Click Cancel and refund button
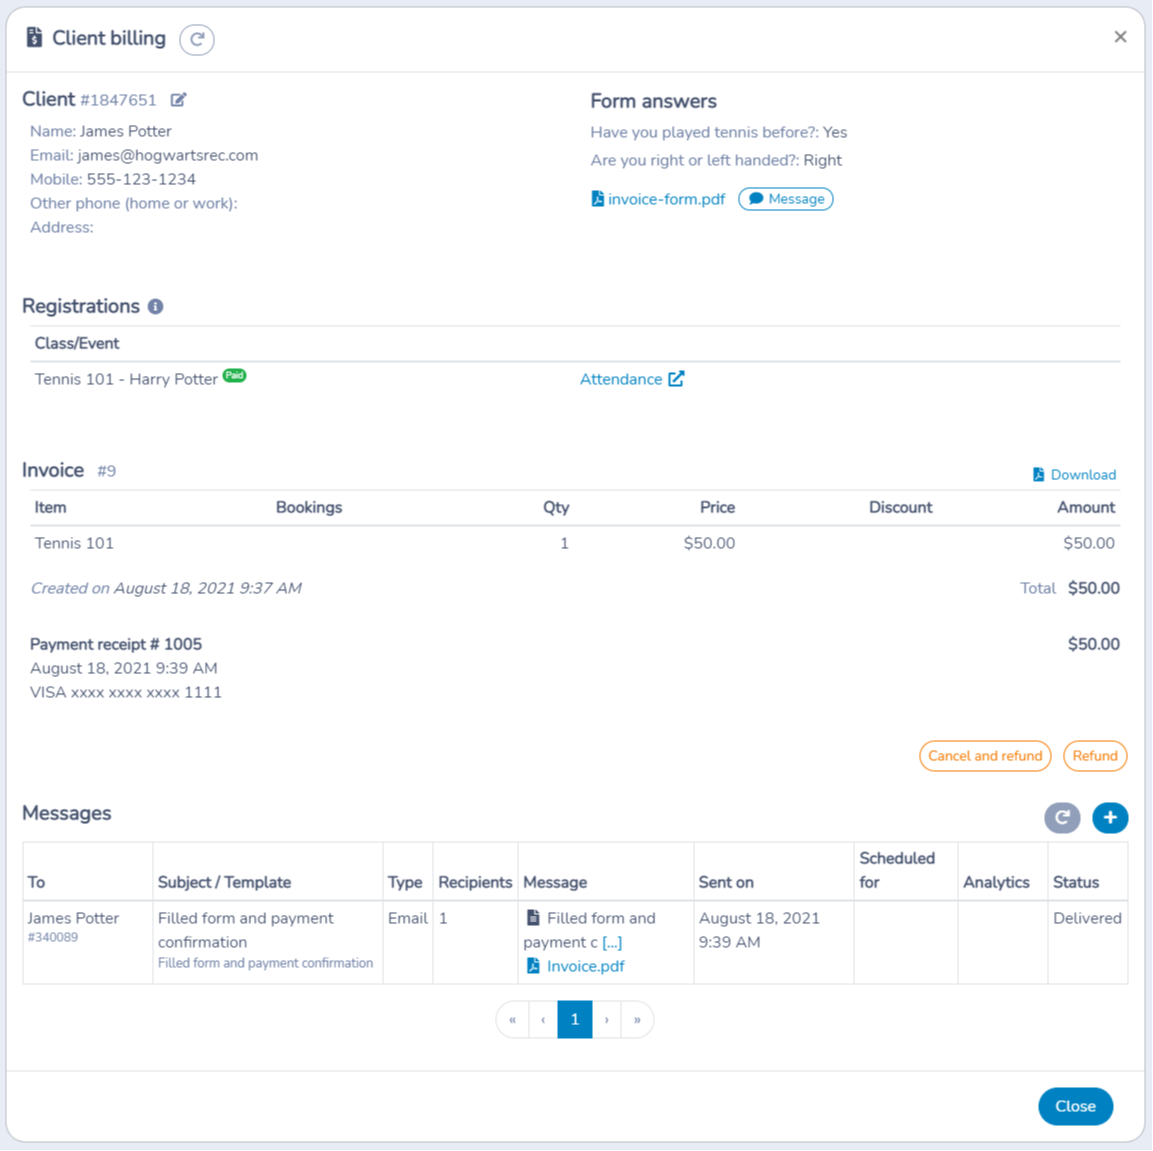 [x=985, y=755]
